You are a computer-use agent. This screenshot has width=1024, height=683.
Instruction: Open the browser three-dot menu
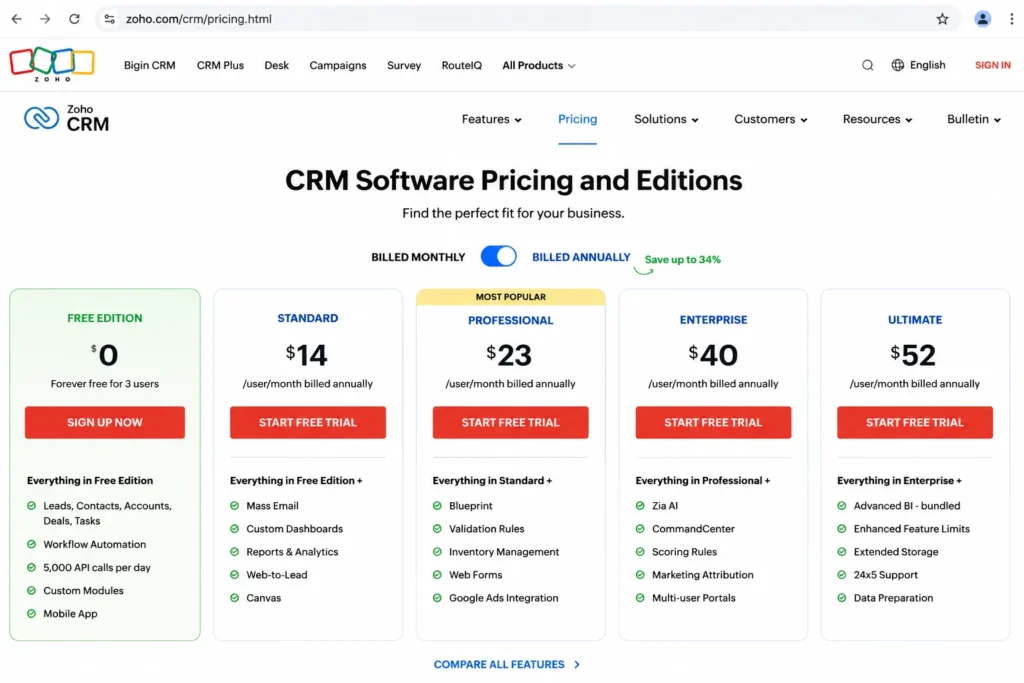pyautogui.click(x=1012, y=19)
